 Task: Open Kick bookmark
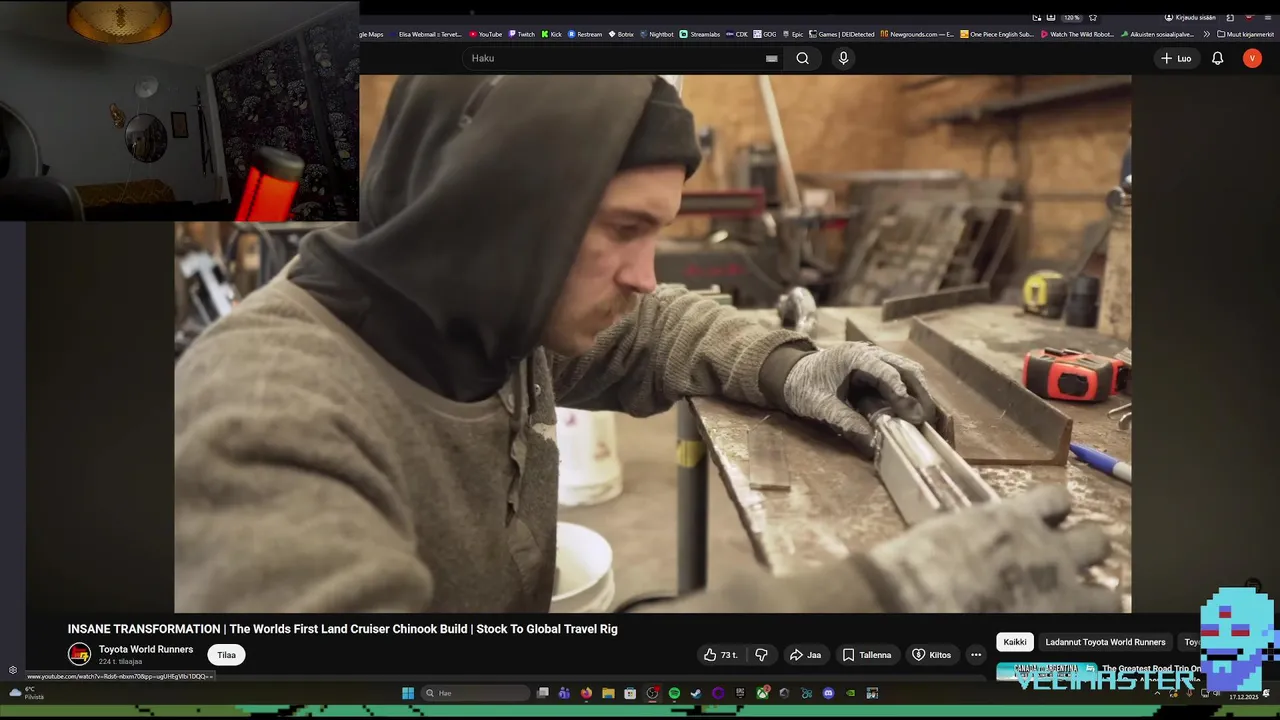tap(552, 34)
